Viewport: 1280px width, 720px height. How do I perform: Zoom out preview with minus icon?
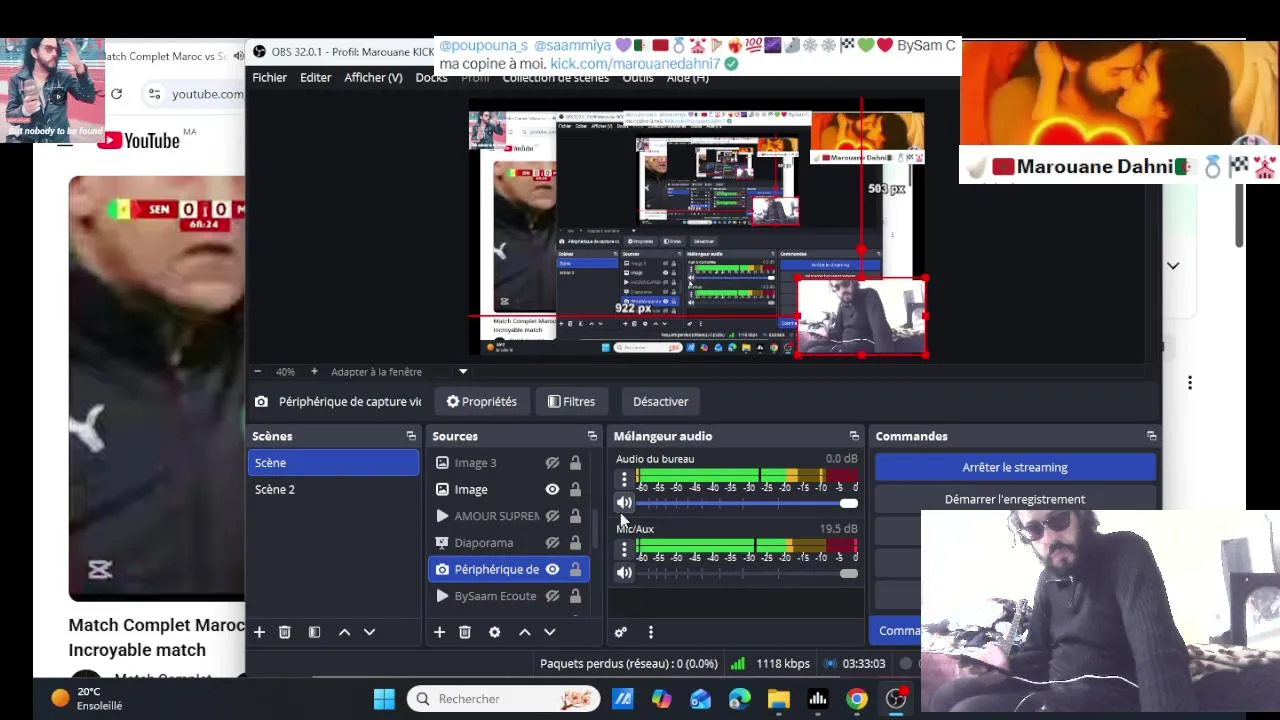[257, 371]
